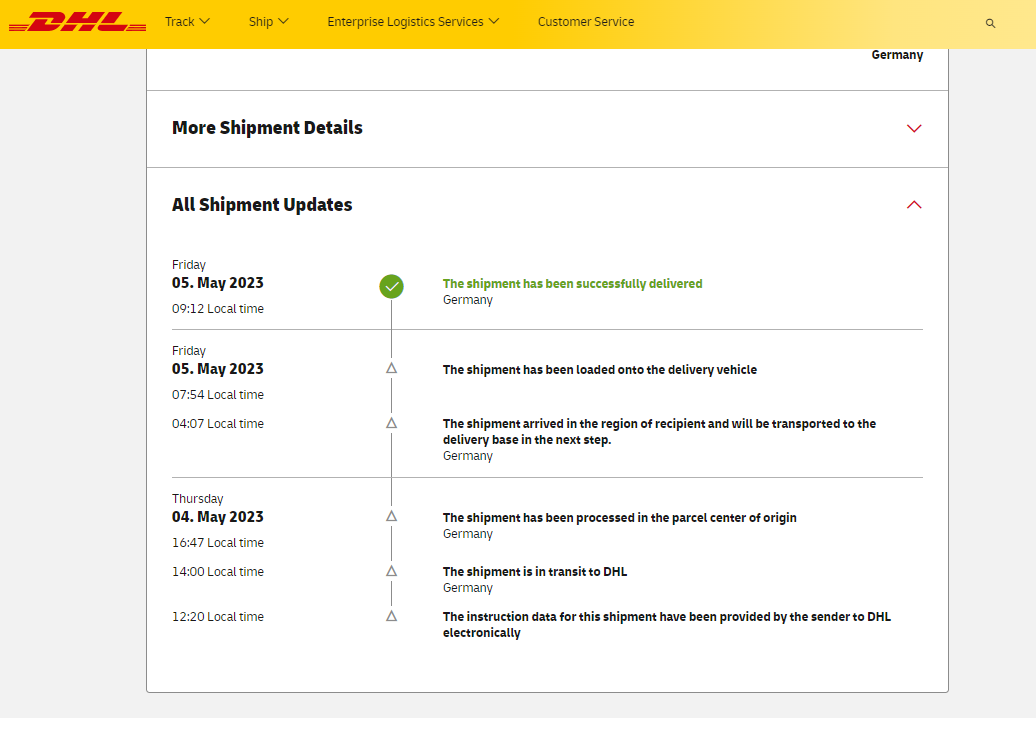Viewport: 1036px width, 737px height.
Task: Click the successfully delivered status text
Action: tap(572, 284)
